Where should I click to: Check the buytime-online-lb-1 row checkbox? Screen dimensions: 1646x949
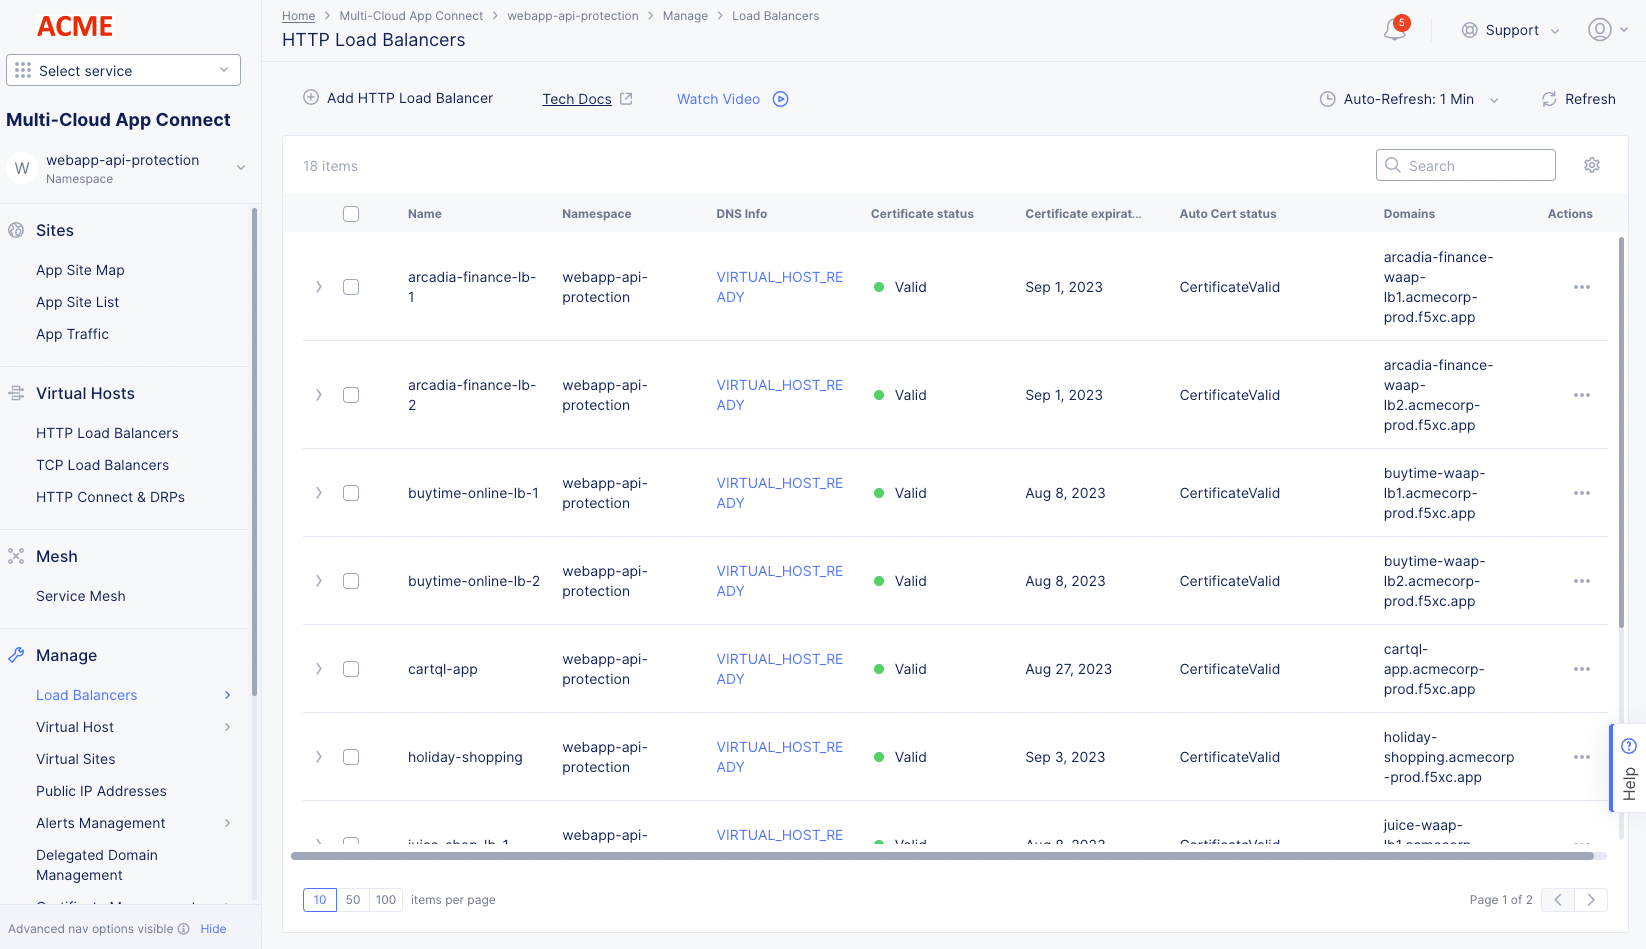351,492
